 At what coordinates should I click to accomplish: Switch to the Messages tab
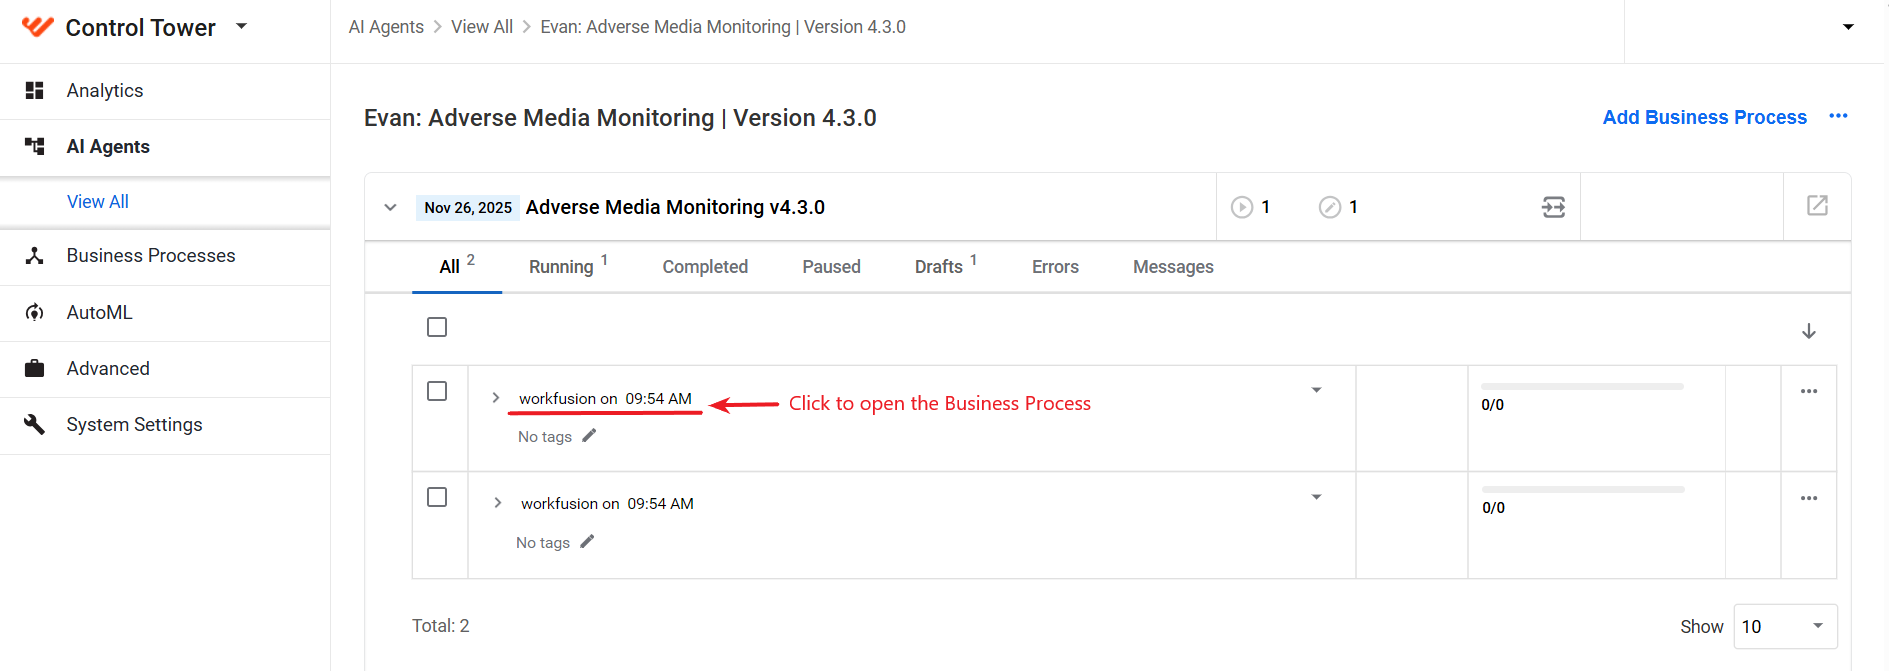pos(1173,267)
